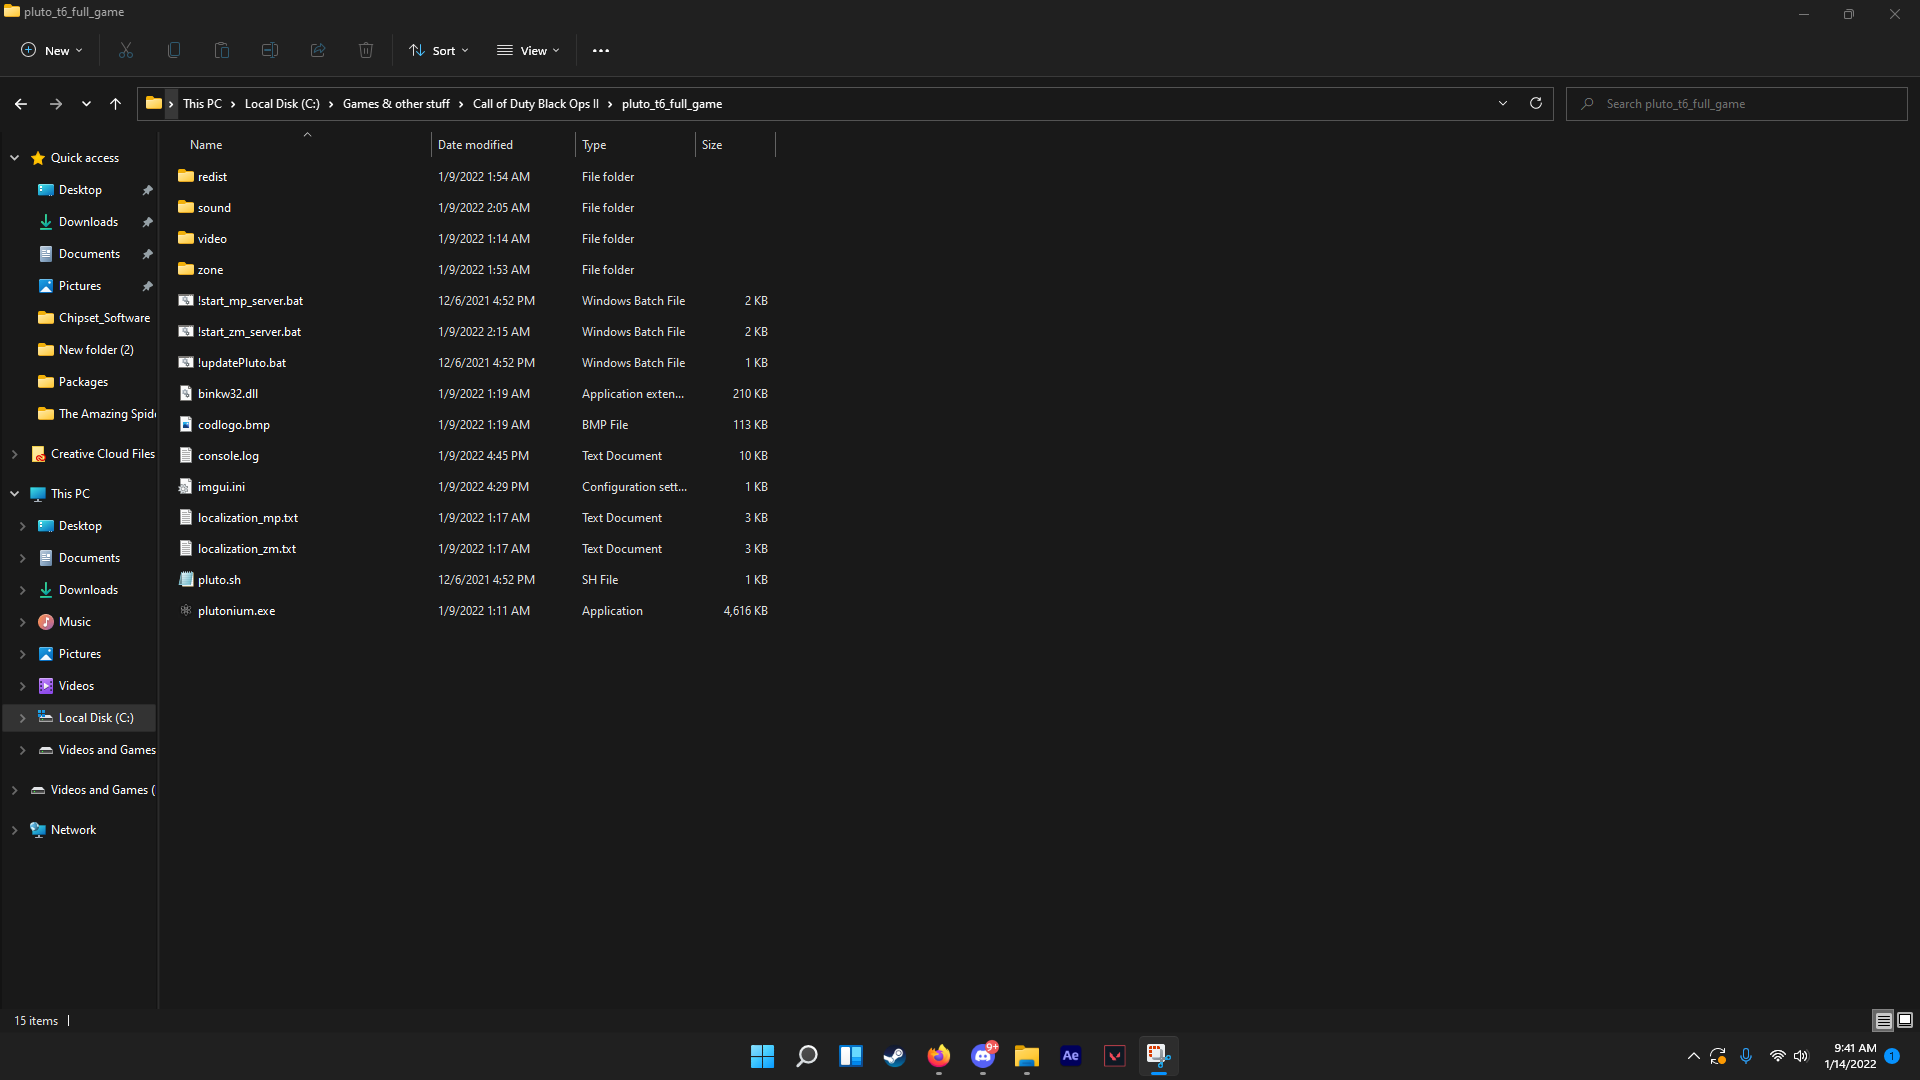Viewport: 1920px width, 1080px height.
Task: Open After Effects from the taskbar
Action: pos(1071,1056)
